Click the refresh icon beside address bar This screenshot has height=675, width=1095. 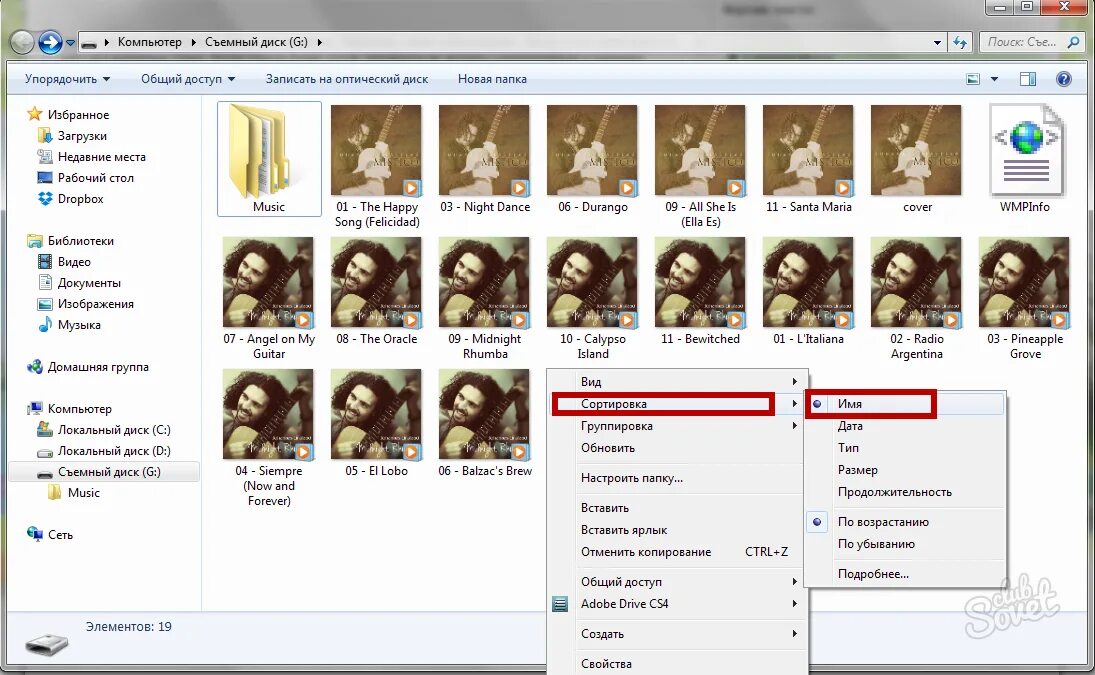point(960,43)
